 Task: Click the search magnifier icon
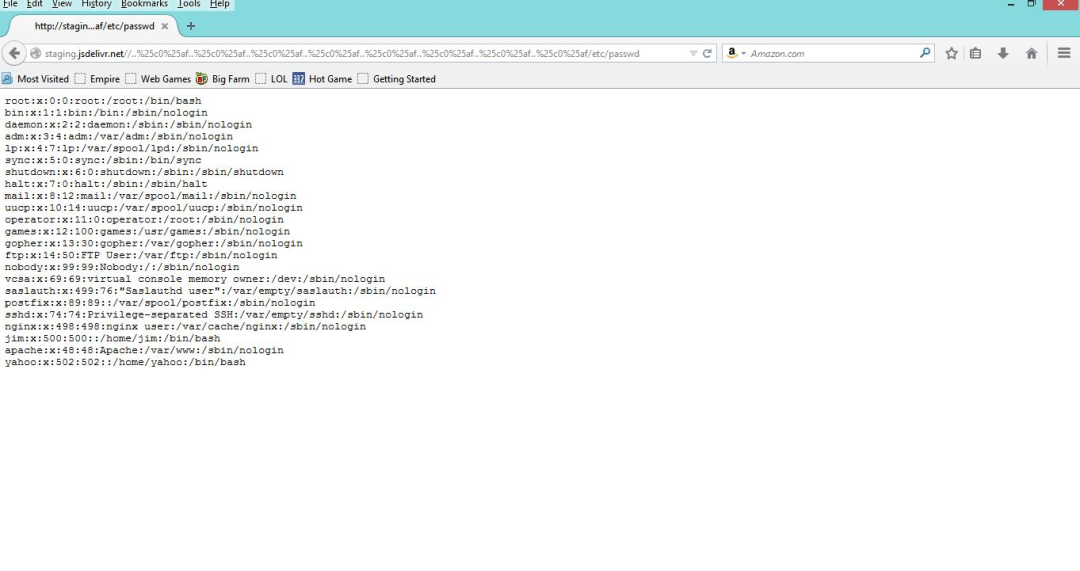coord(925,53)
